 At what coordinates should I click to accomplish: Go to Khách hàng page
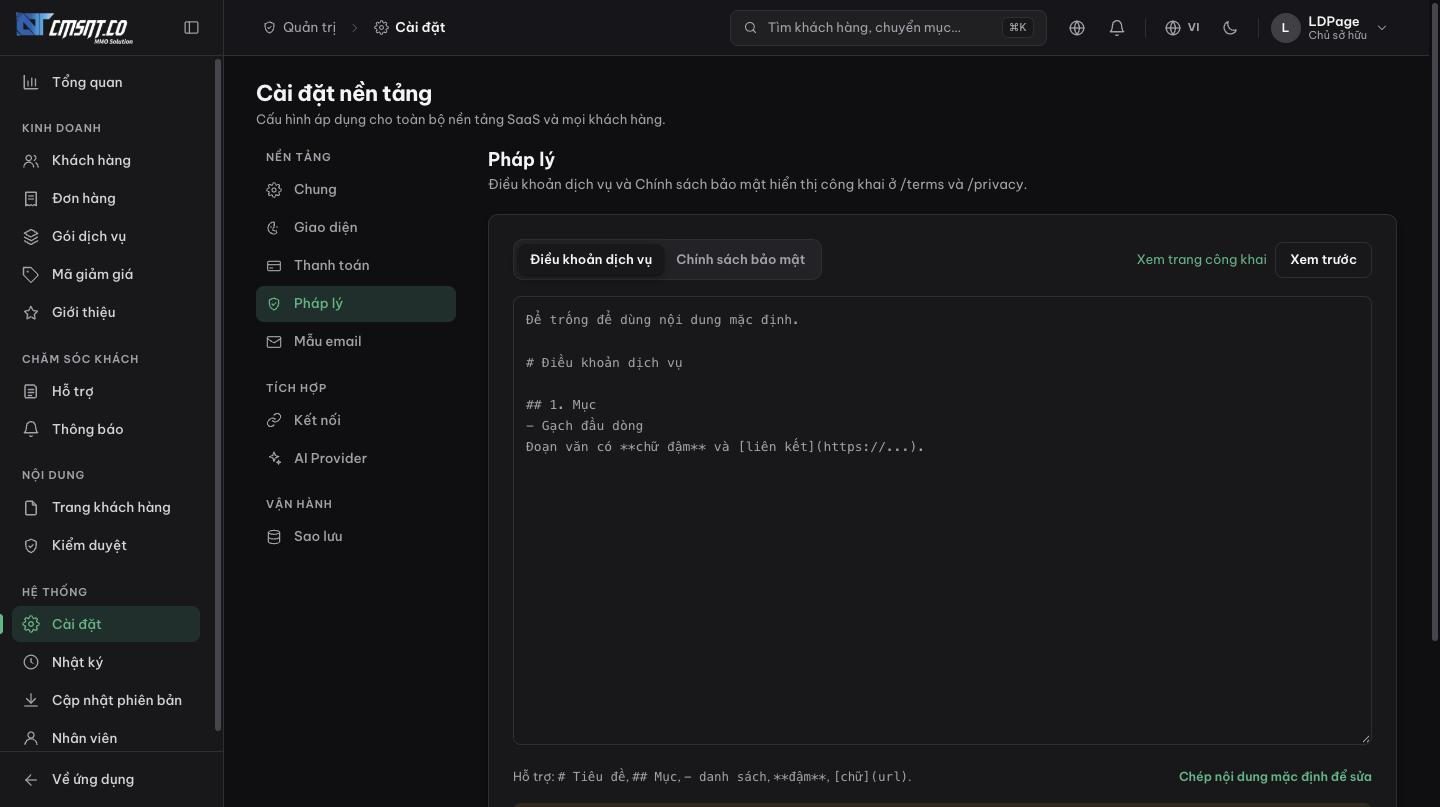tap(106, 160)
